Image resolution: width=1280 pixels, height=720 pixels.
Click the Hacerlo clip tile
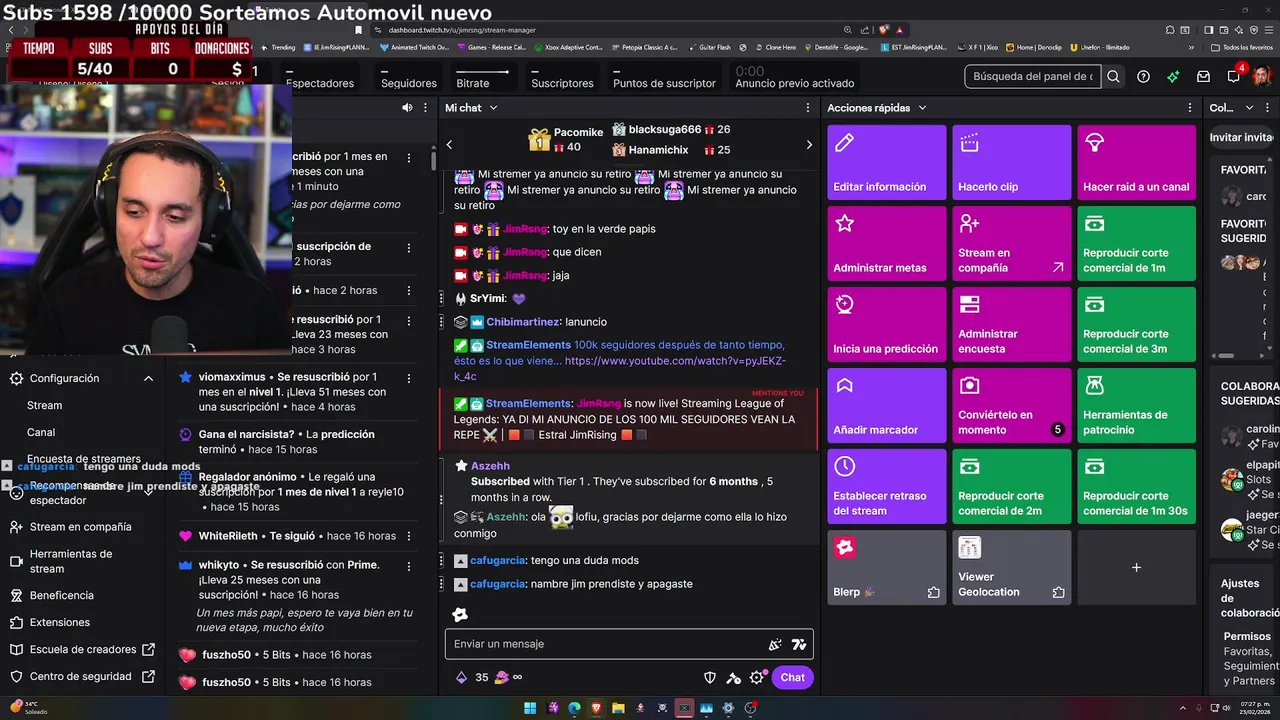1011,162
